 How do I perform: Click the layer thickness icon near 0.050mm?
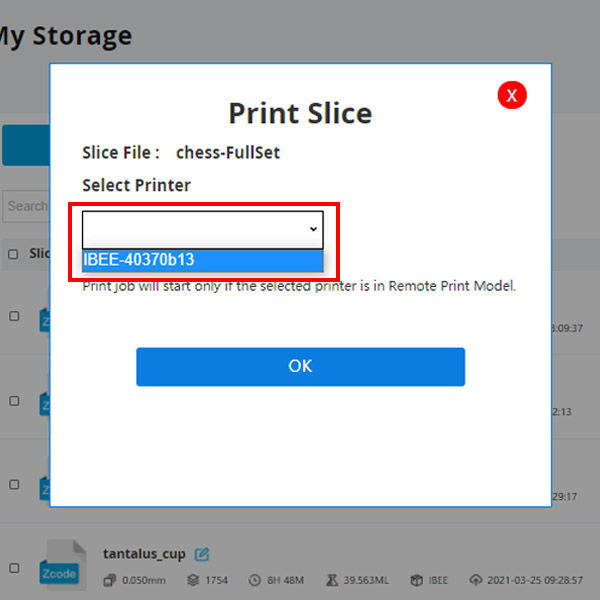pyautogui.click(x=109, y=580)
